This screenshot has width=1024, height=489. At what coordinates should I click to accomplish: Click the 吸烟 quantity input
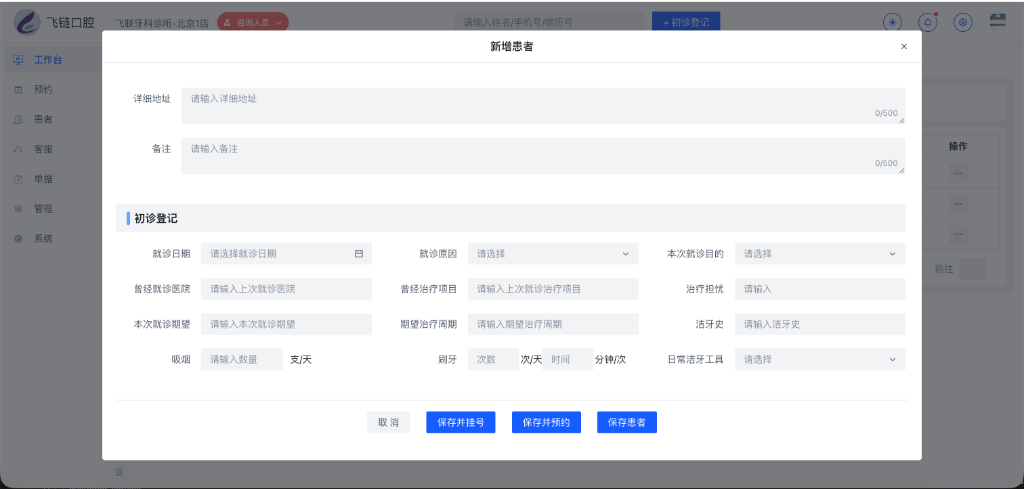click(242, 359)
